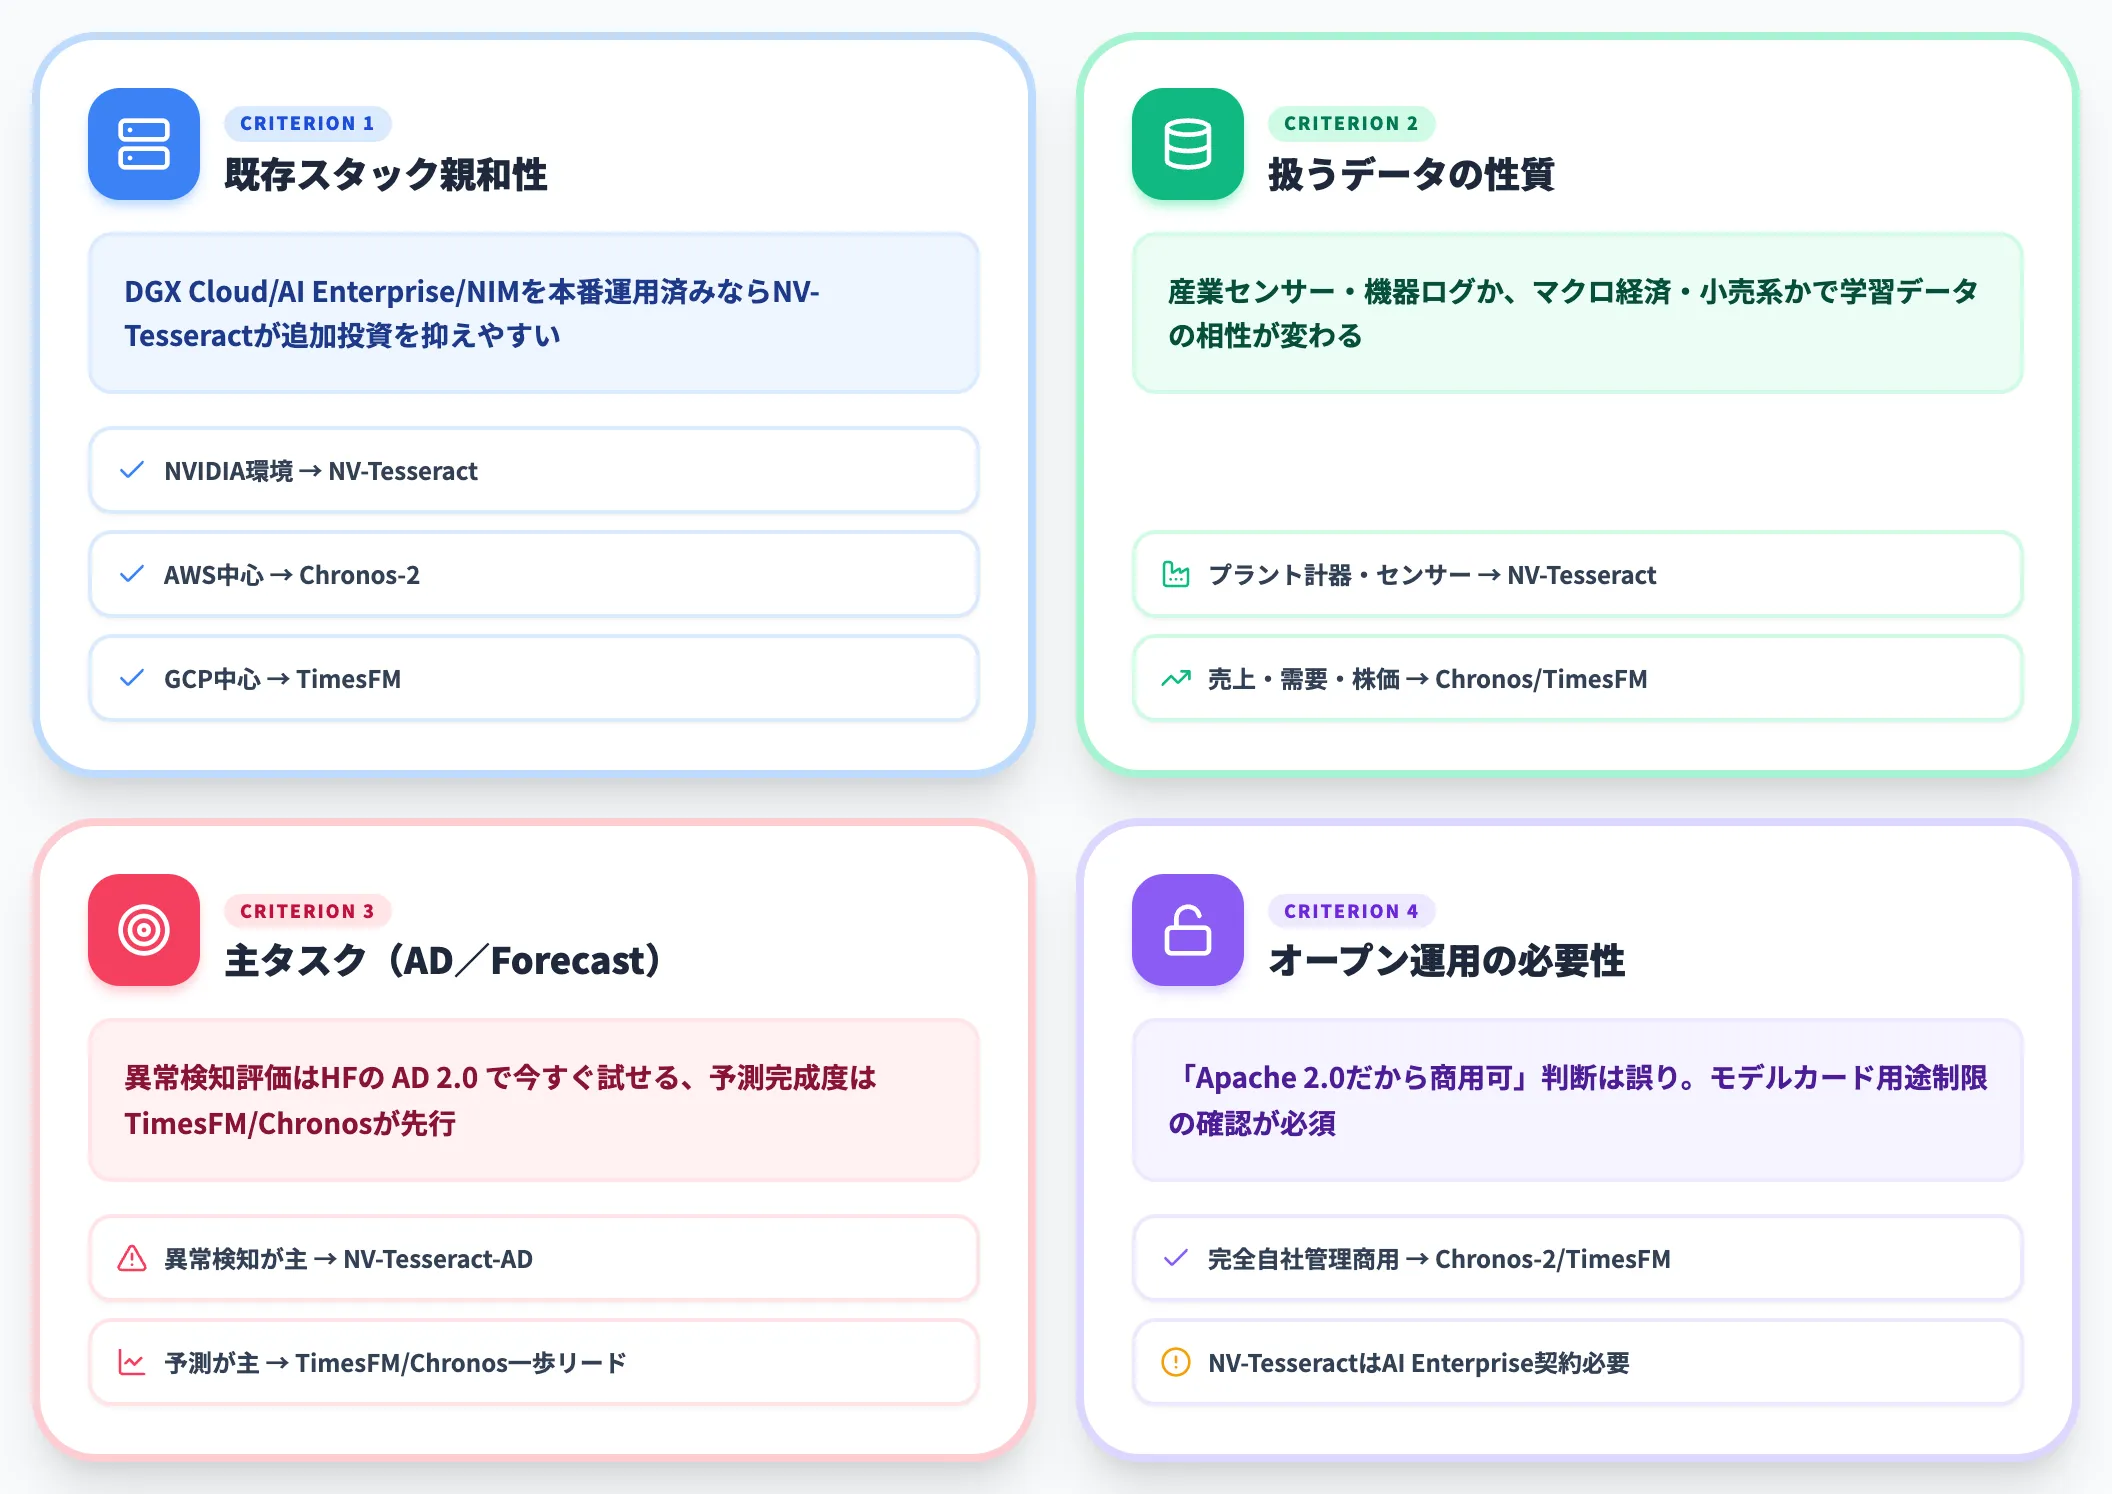This screenshot has height=1494, width=2112.
Task: Click the 「Apache 2.0だから商用可」 description box
Action: (x=1578, y=1100)
